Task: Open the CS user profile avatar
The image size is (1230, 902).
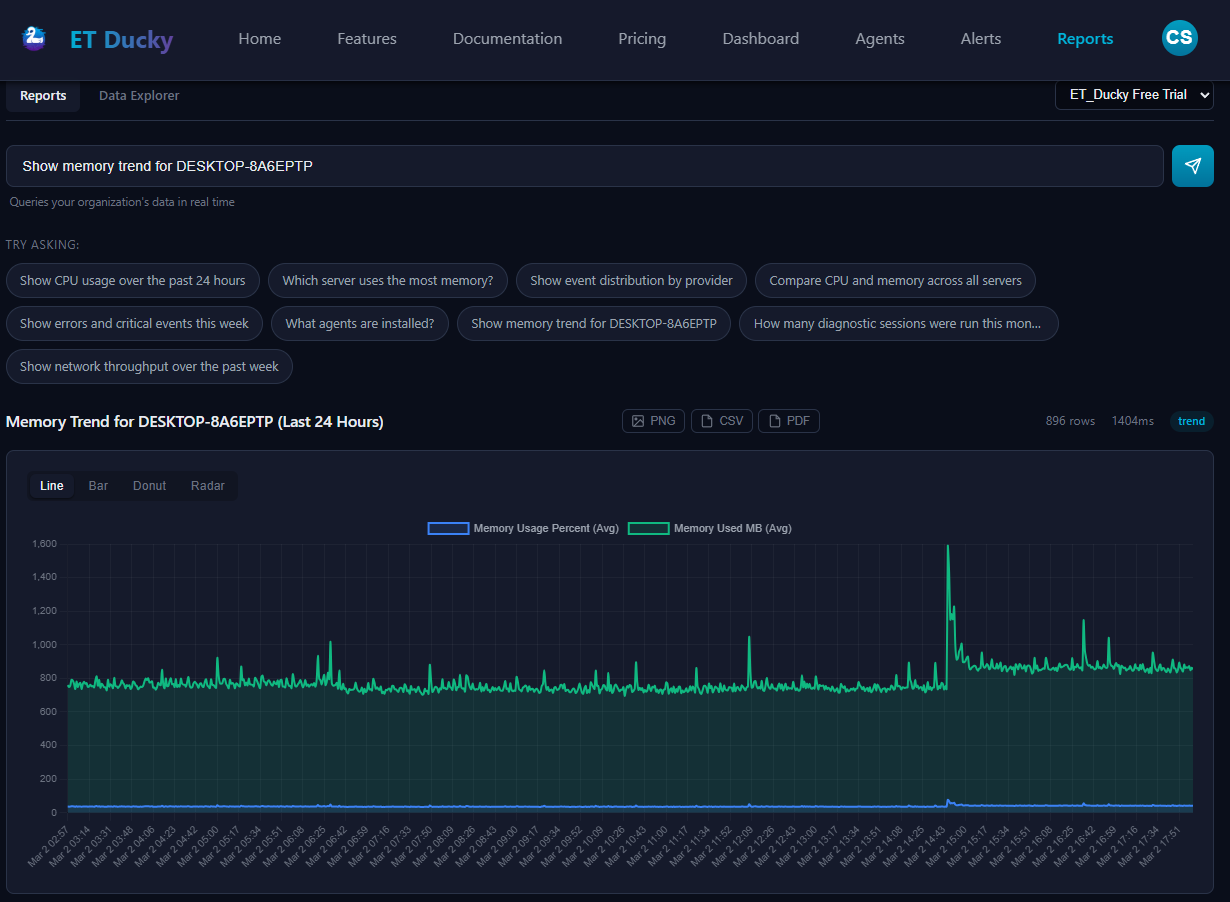Action: click(x=1179, y=37)
